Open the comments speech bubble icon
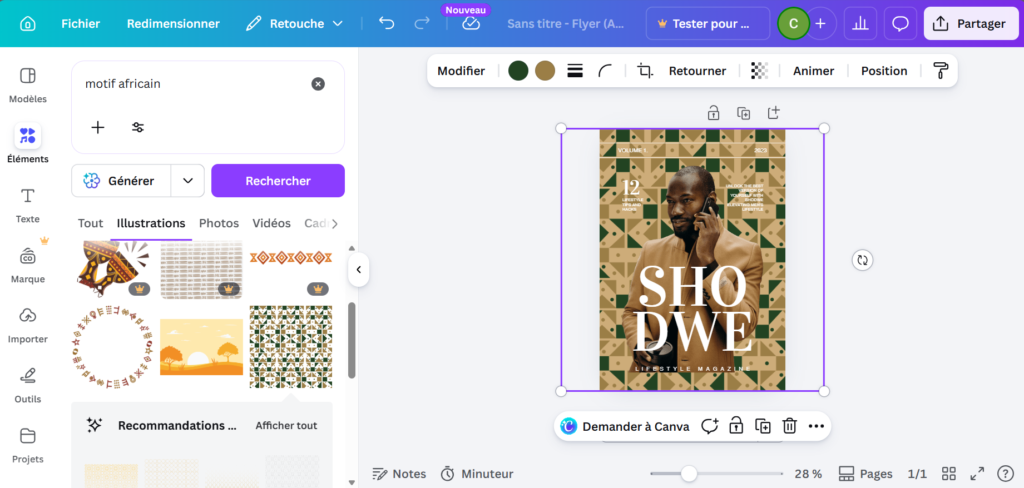This screenshot has height=488, width=1024. click(x=900, y=23)
